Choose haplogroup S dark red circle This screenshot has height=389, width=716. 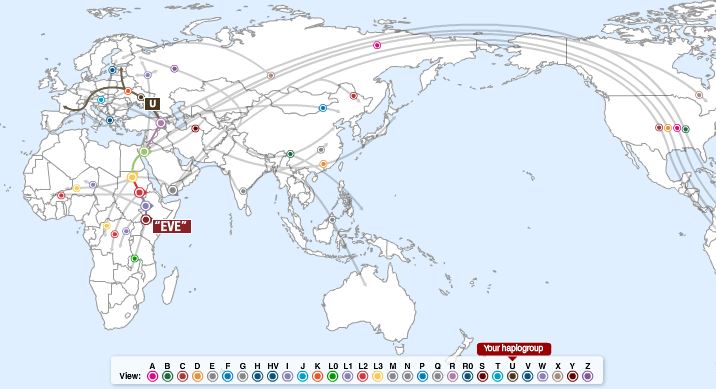482,376
